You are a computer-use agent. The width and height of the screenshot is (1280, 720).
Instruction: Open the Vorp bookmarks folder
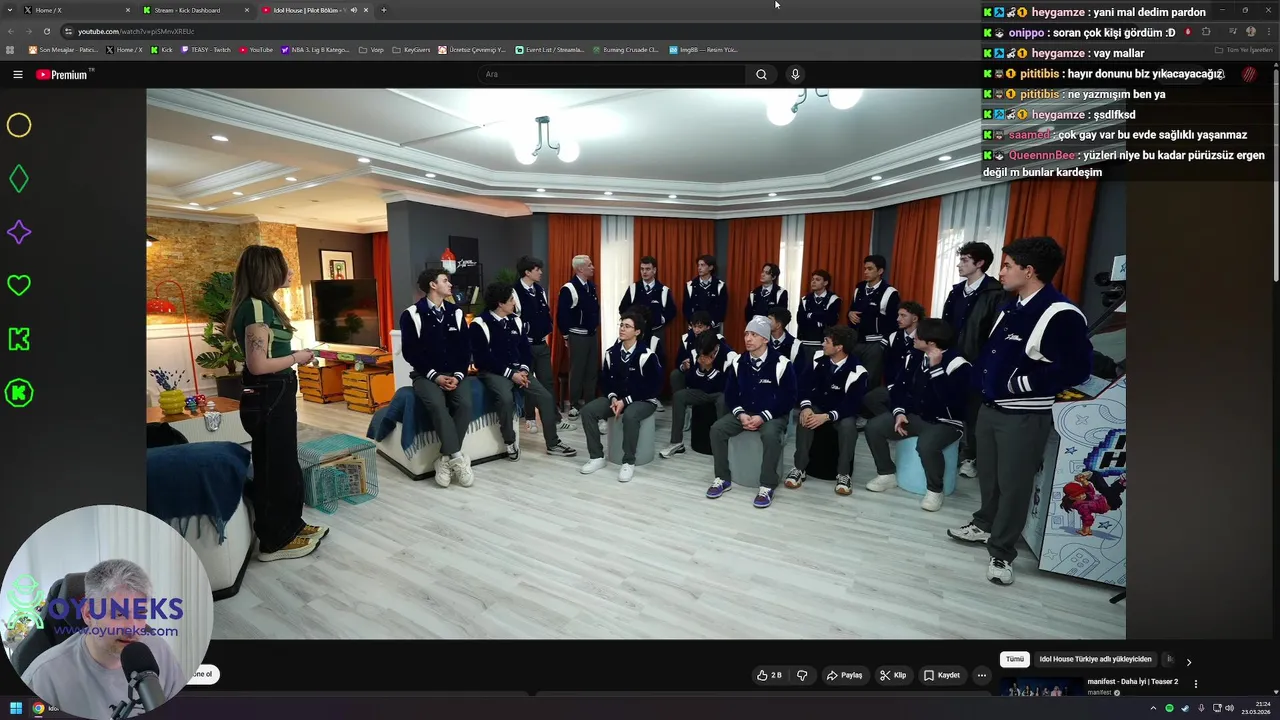point(371,49)
